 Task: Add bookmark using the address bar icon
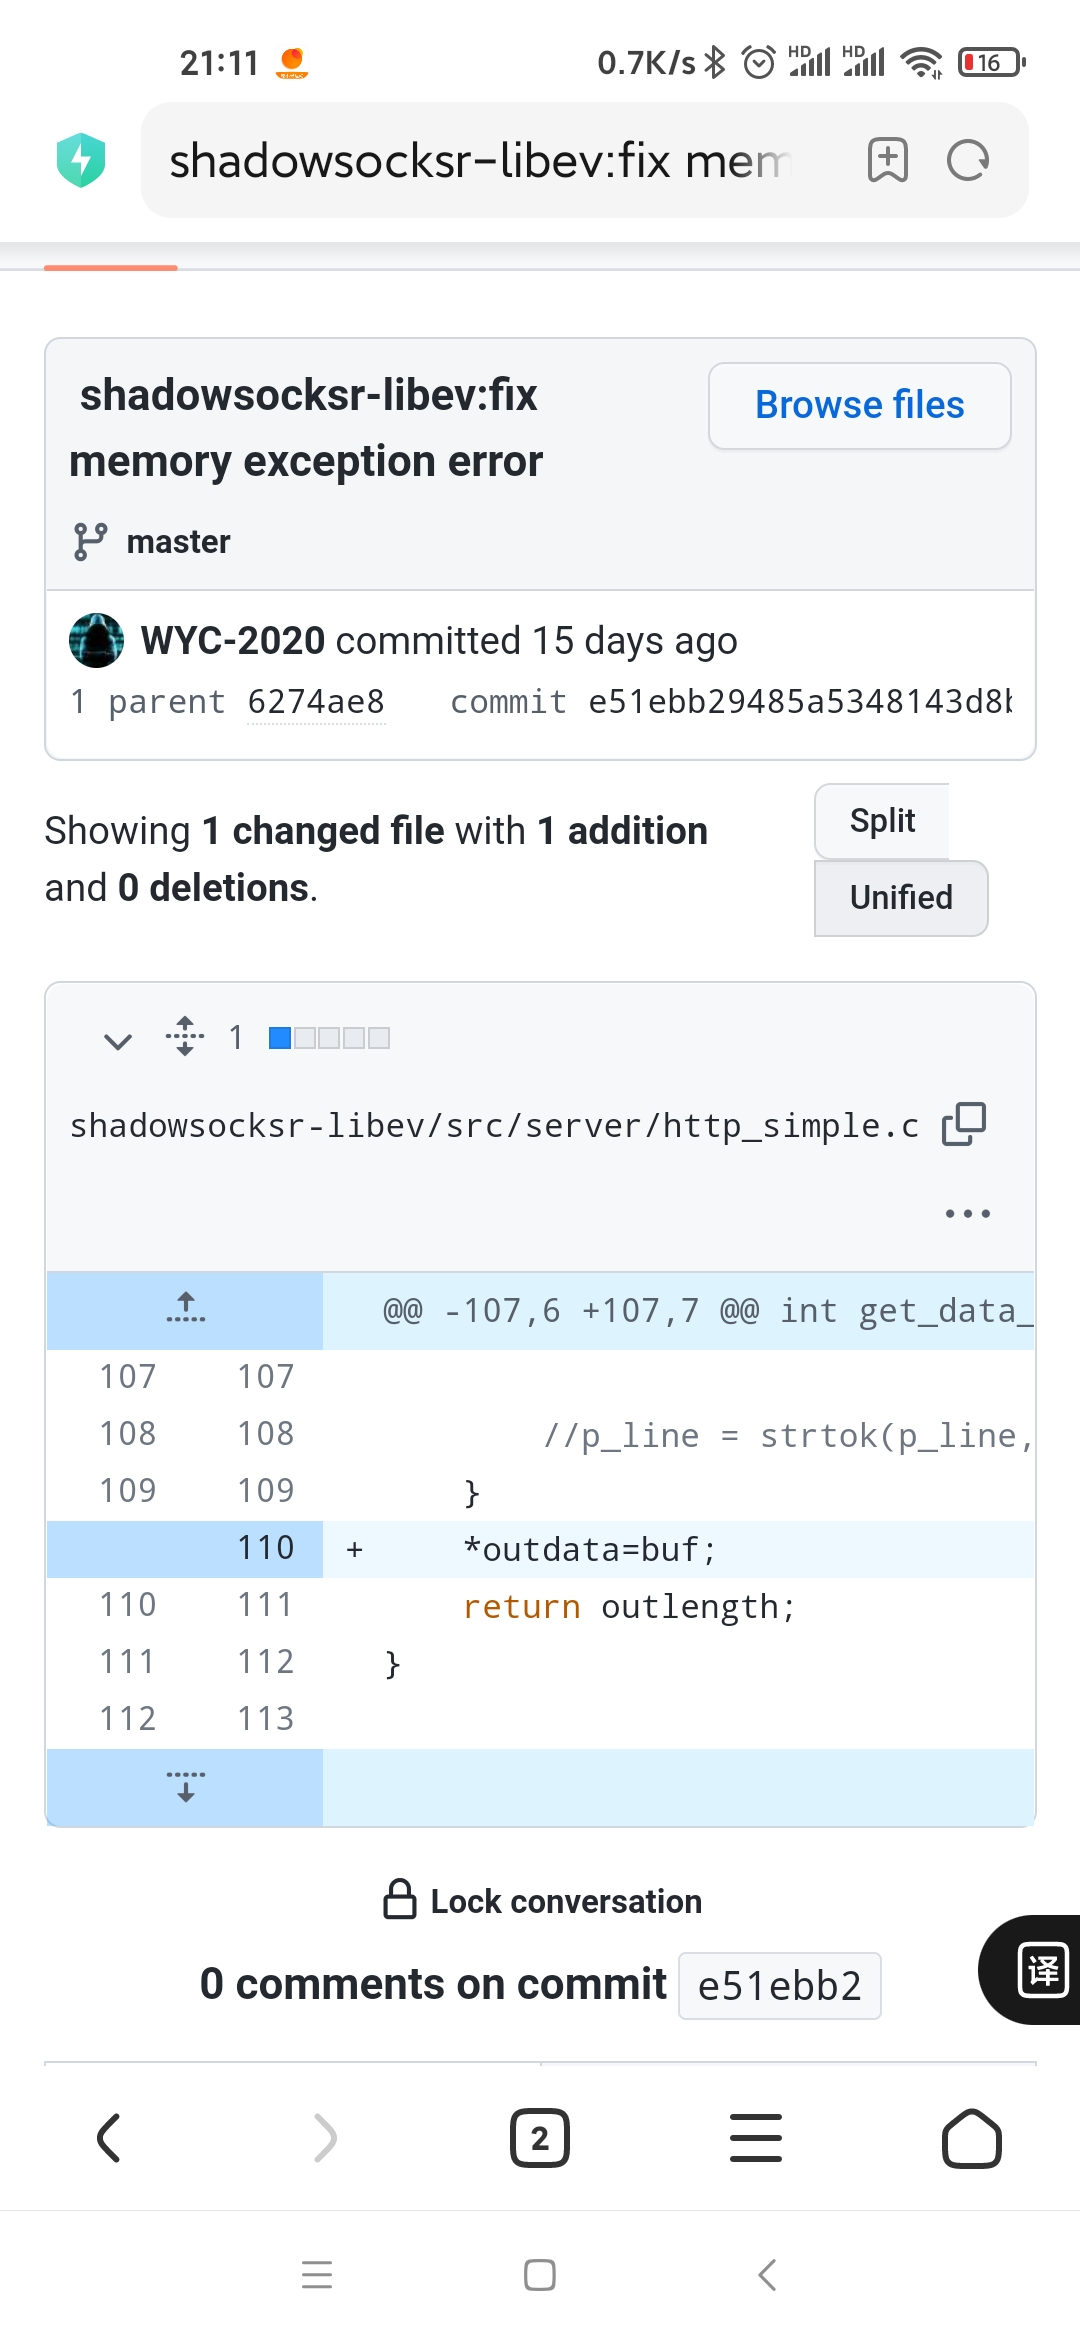click(887, 160)
